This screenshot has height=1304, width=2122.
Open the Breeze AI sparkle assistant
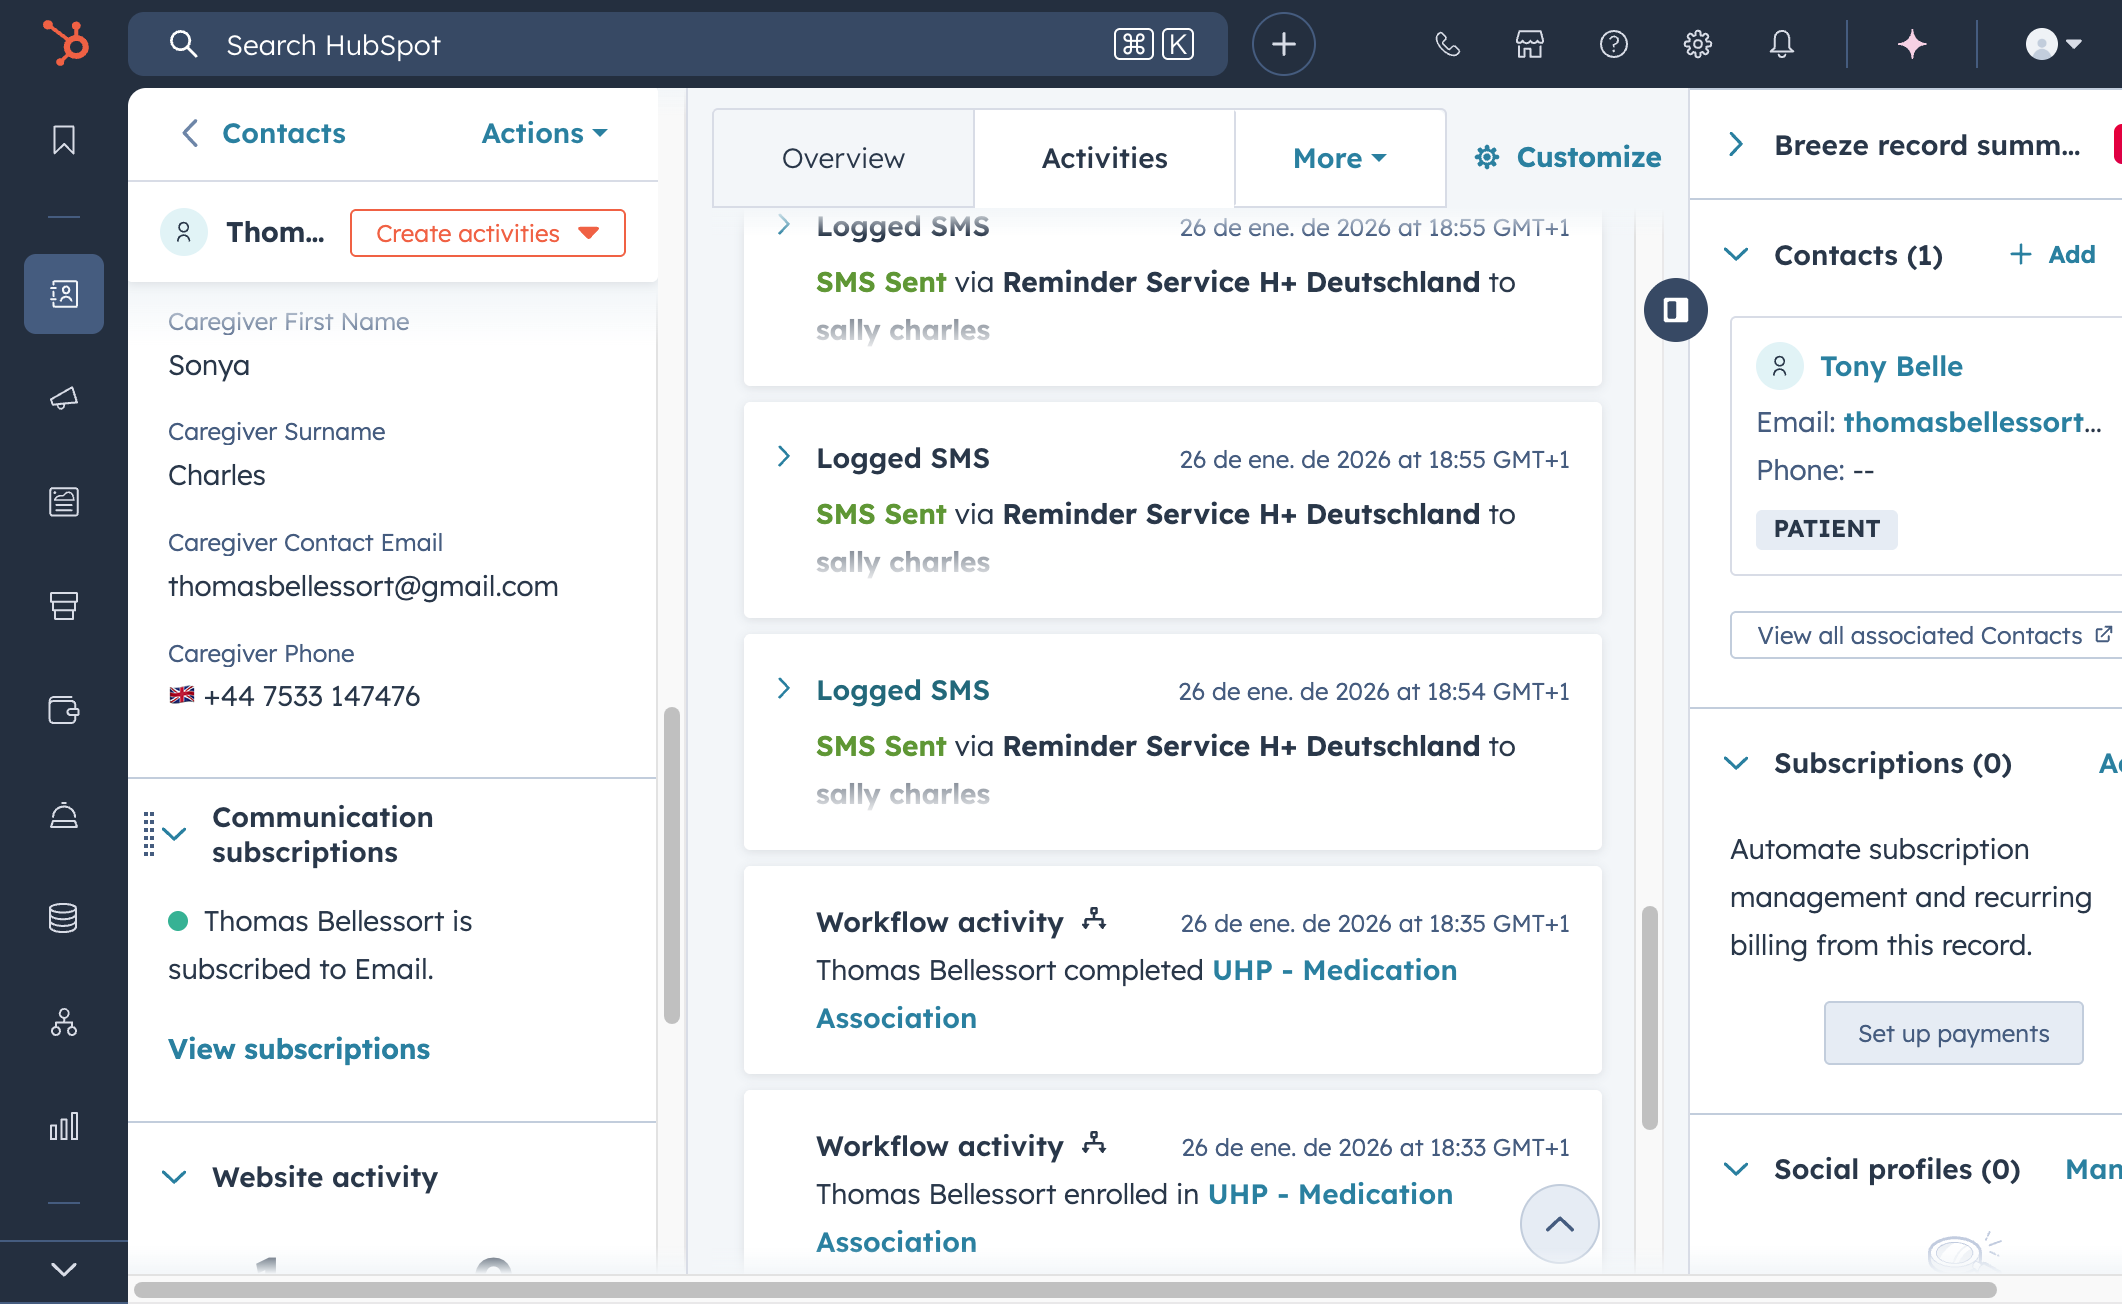tap(1912, 44)
